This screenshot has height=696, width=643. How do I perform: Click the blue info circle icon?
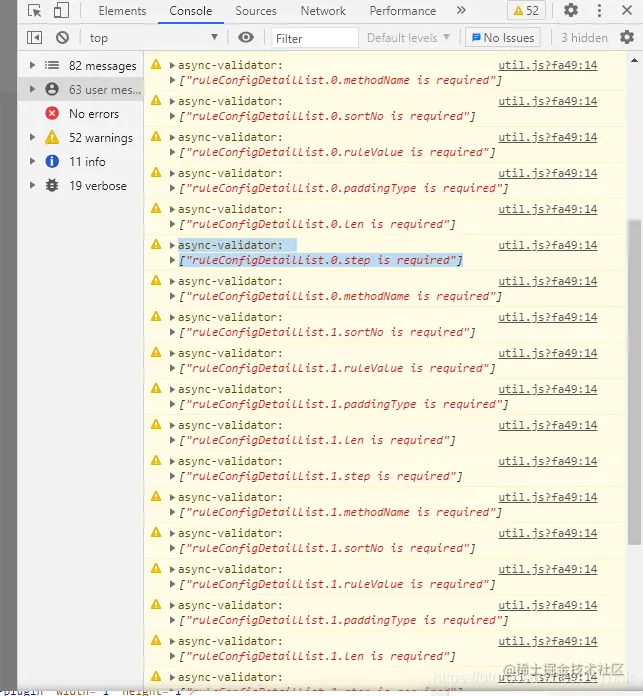click(x=52, y=161)
